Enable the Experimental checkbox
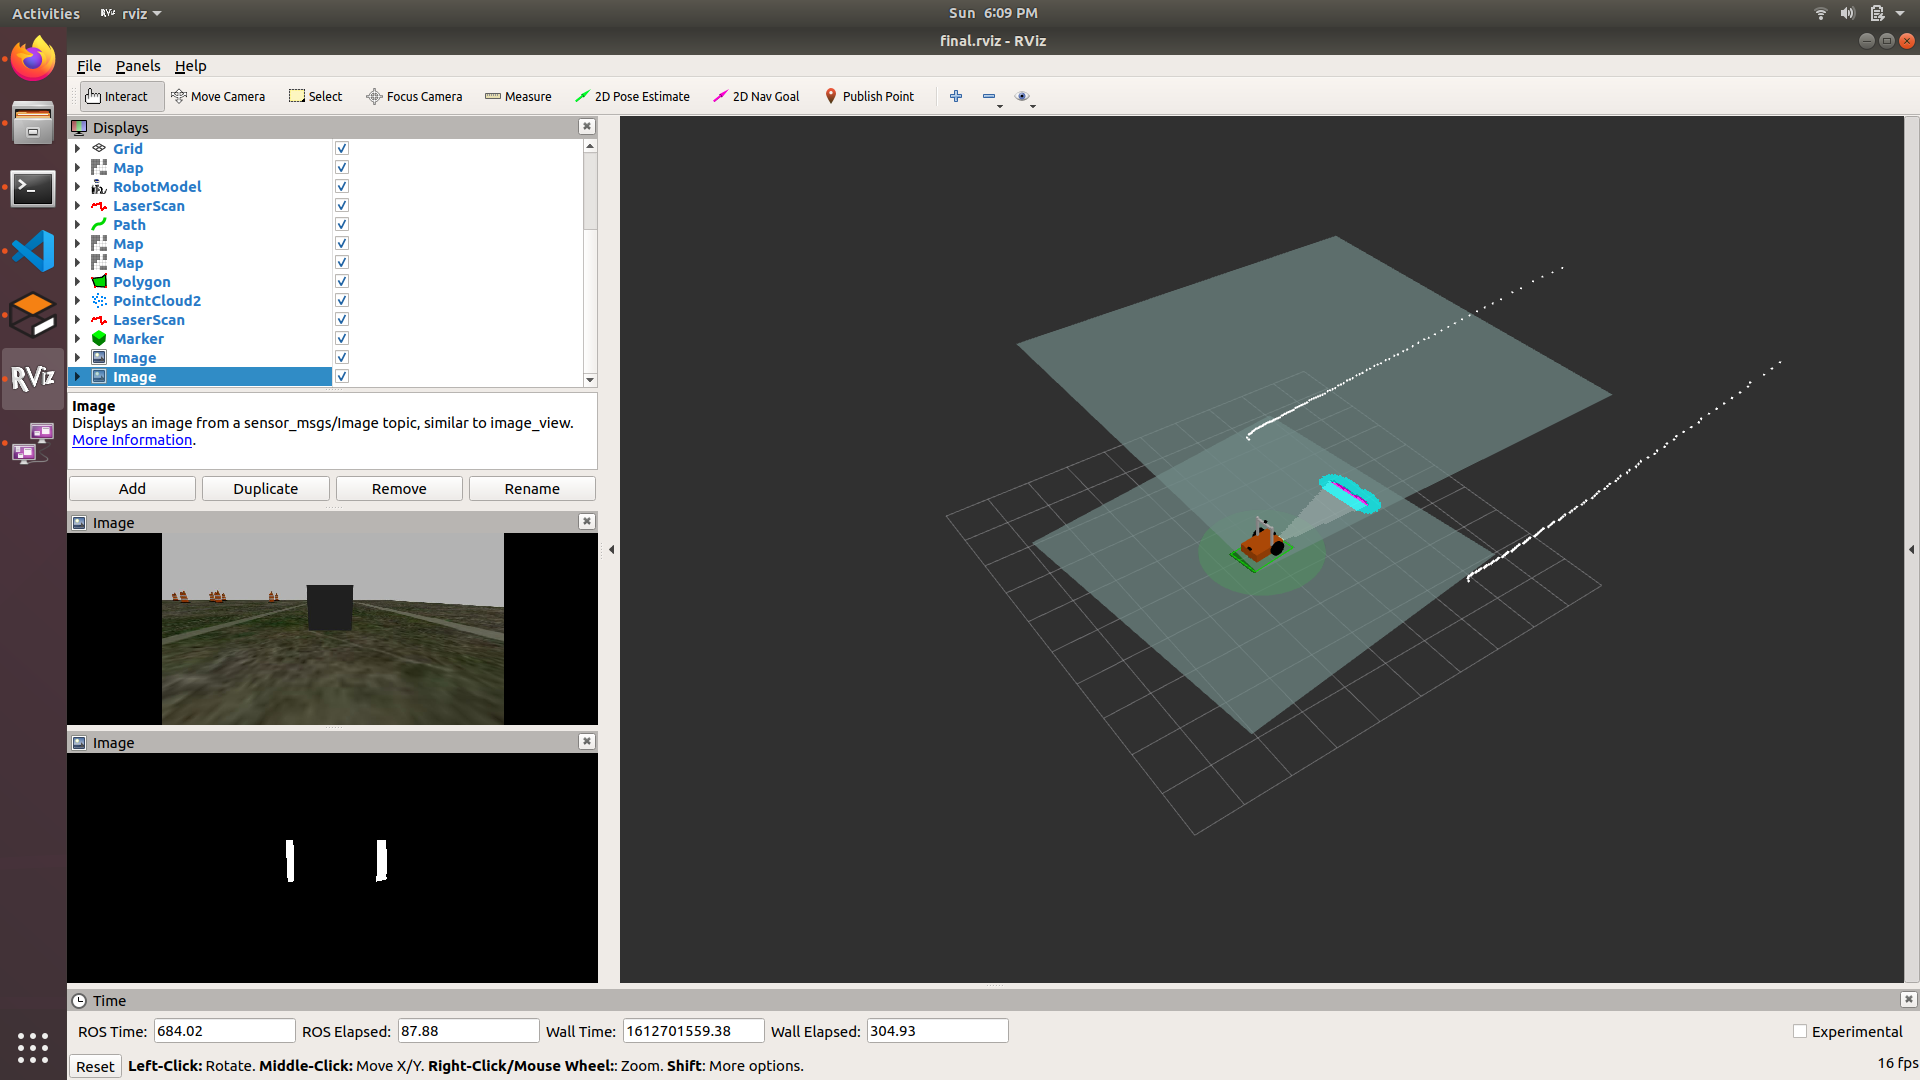Image resolution: width=1920 pixels, height=1080 pixels. pos(1800,1031)
